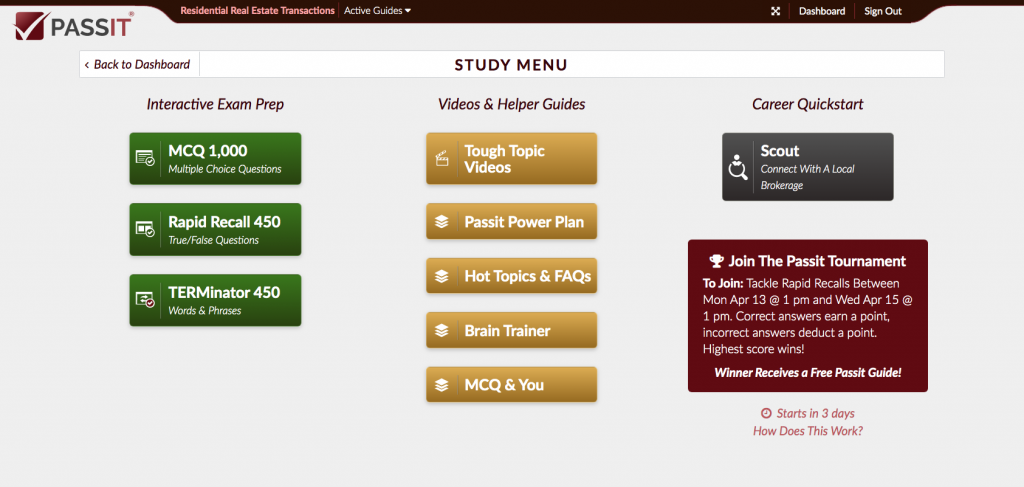Open MCQ 1,000 Multiple Choice Questions
The image size is (1024, 487).
click(x=216, y=159)
